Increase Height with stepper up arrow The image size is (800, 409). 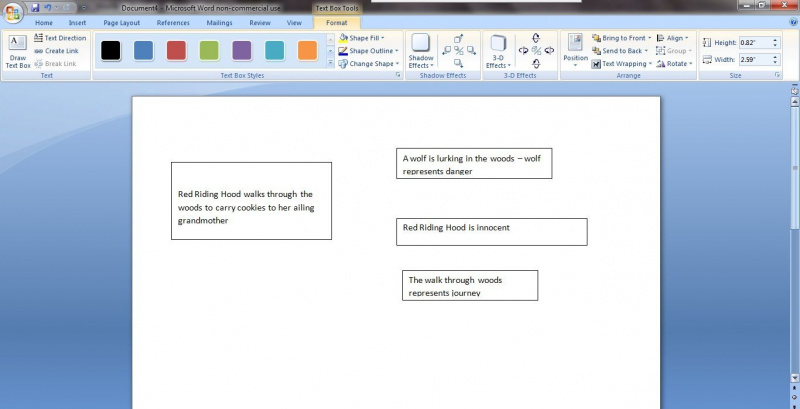tap(776, 40)
